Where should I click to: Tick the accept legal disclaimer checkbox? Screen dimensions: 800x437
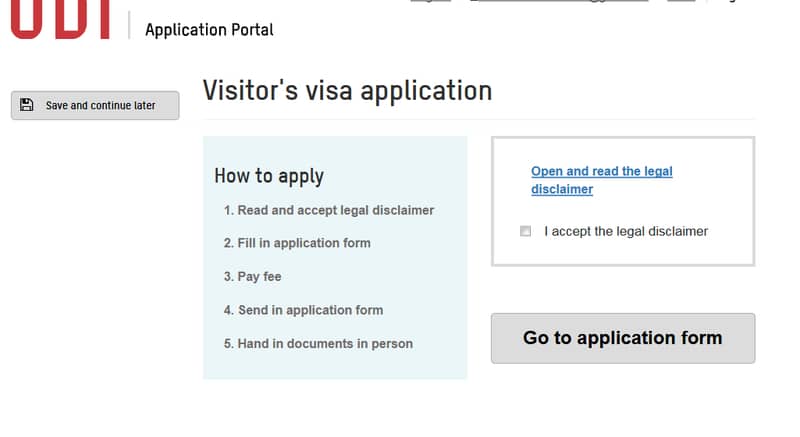pyautogui.click(x=525, y=232)
